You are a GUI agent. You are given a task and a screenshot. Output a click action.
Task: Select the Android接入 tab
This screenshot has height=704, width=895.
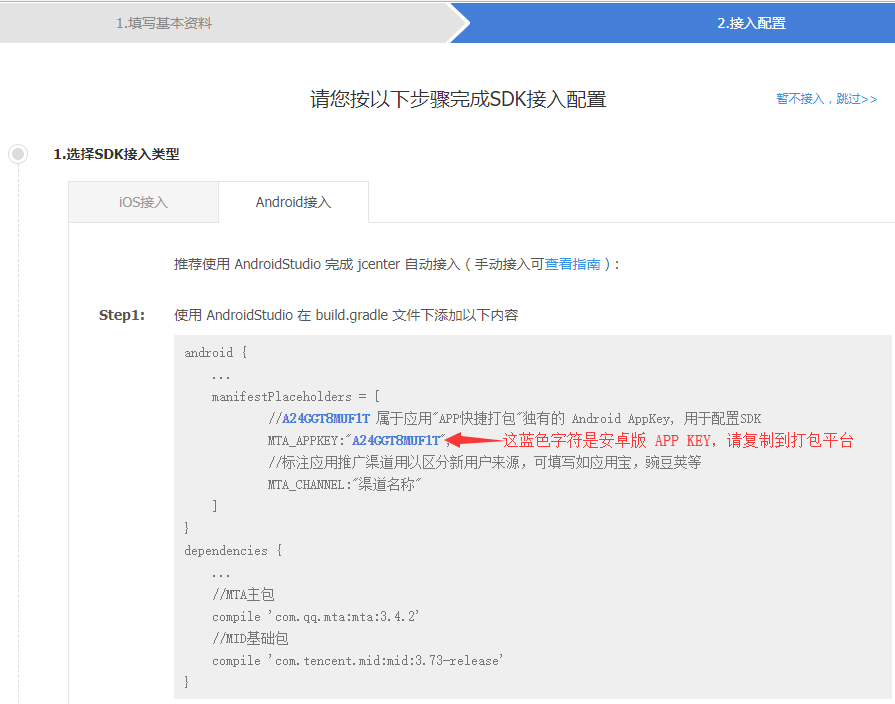(x=293, y=202)
